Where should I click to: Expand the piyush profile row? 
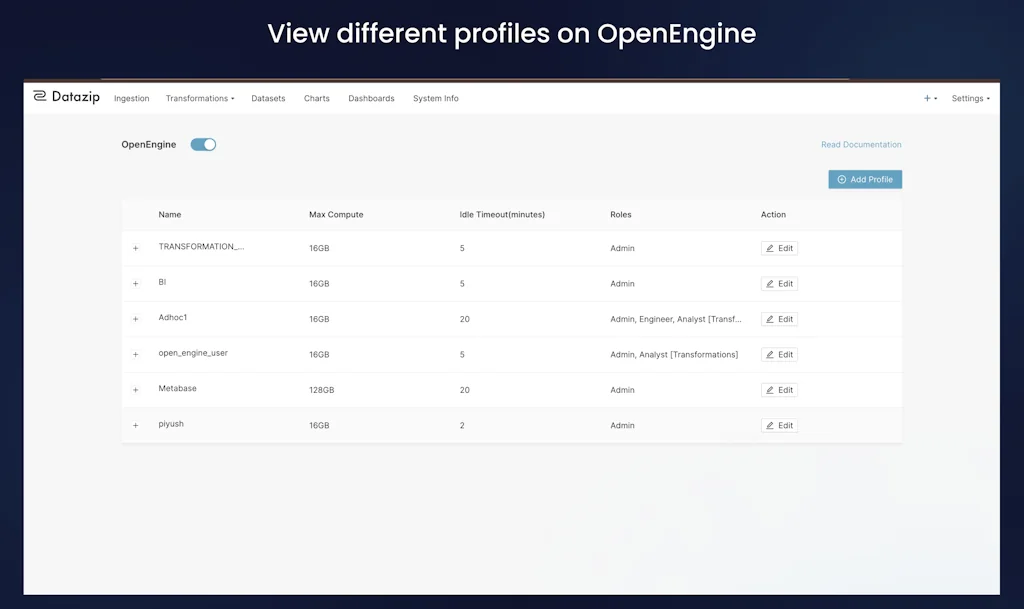(136, 425)
